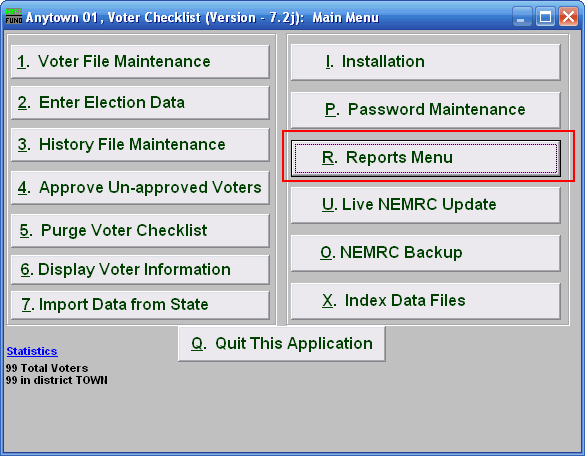Open Password Maintenance
The image size is (585, 456).
(426, 110)
